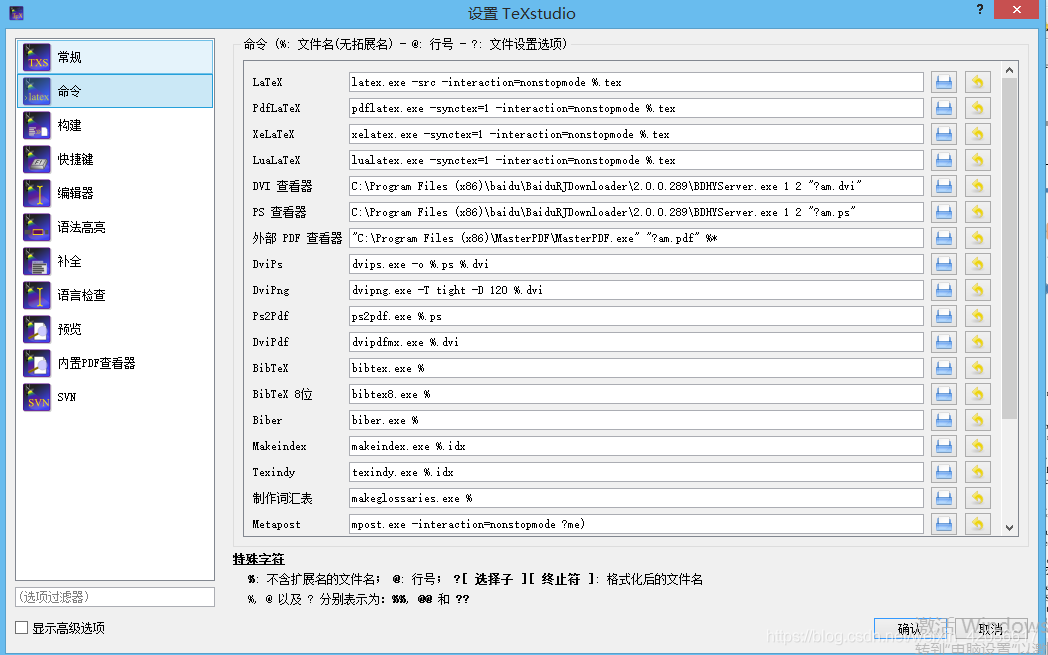Reset DviPs command to default
1048x655 pixels.
click(x=977, y=264)
